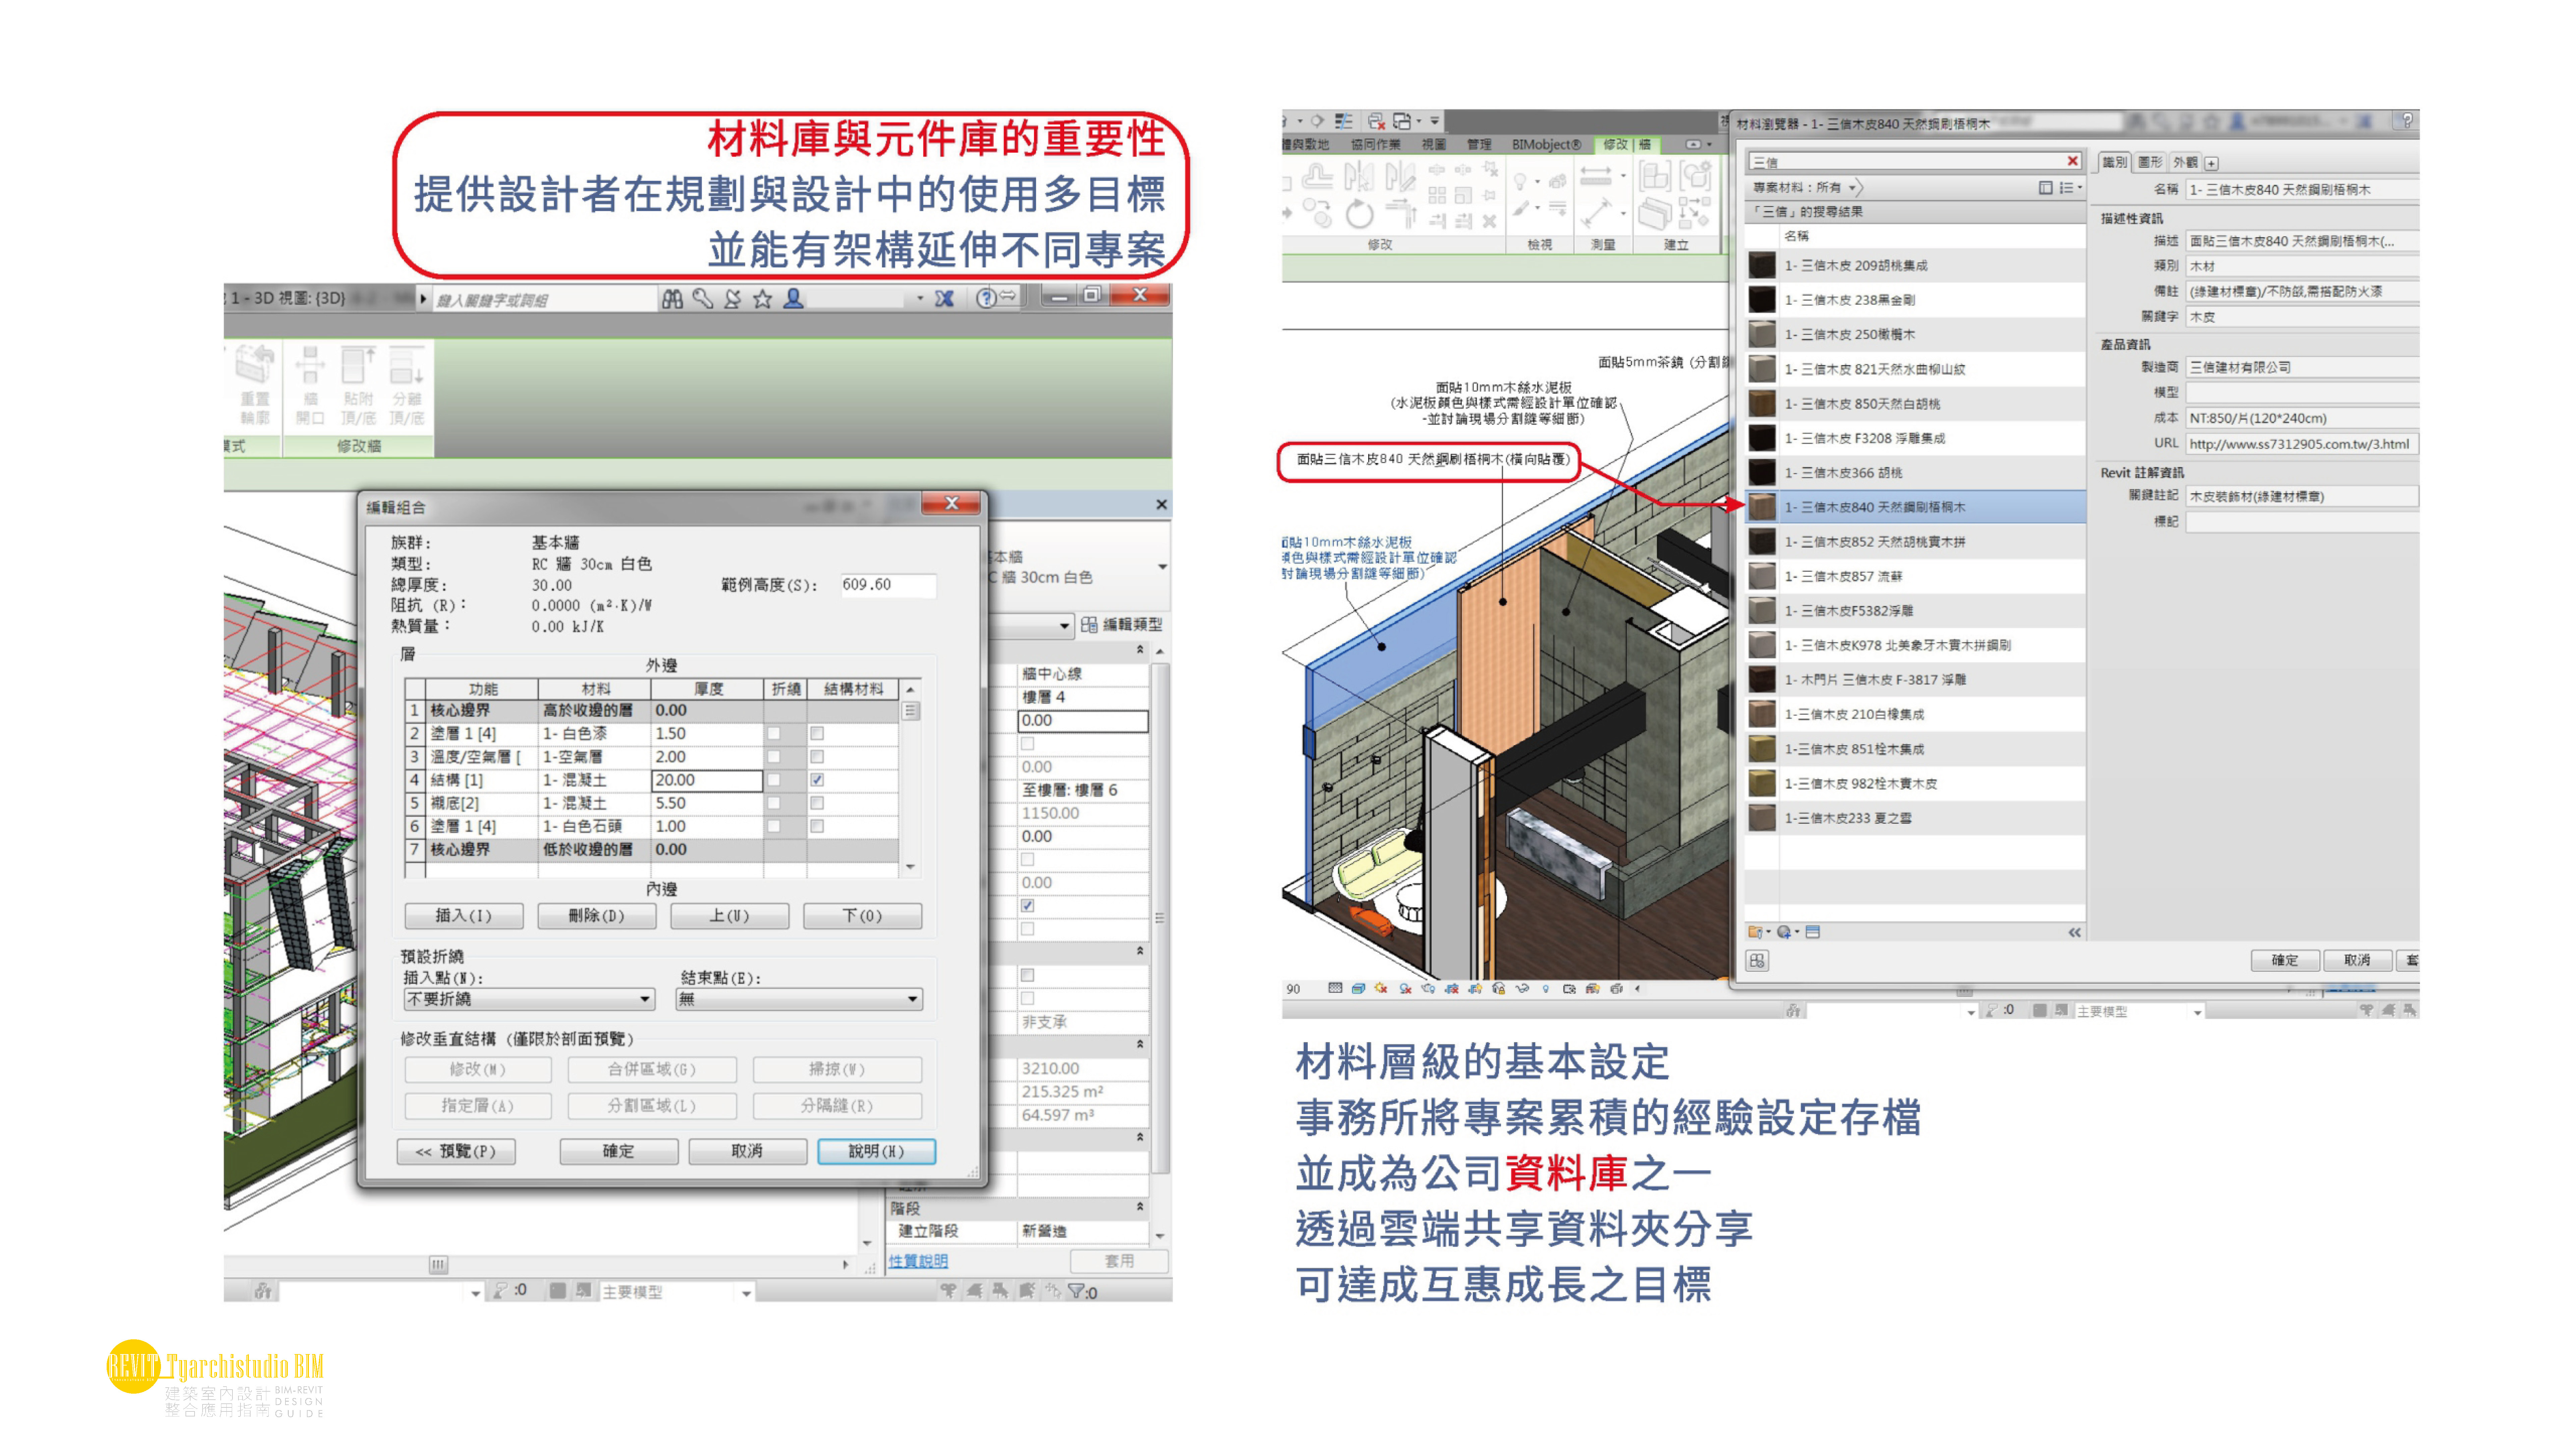The image size is (2576, 1449).
Task: Click the swatch for 1- 三信木皮 209胡桃集成
Action: [1762, 265]
